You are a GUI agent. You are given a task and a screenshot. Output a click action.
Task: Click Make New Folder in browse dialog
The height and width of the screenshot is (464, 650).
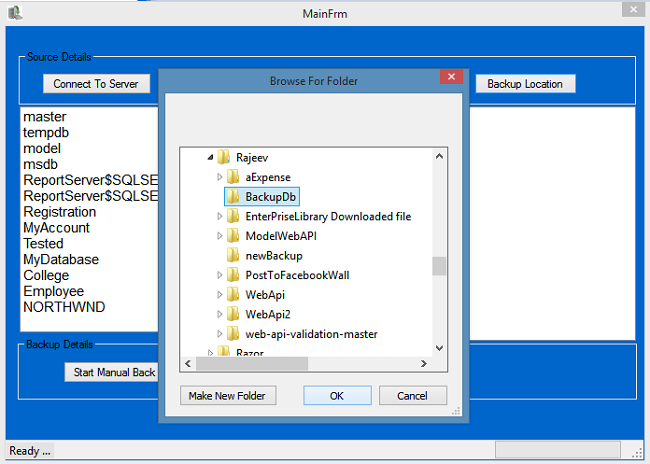tap(228, 396)
